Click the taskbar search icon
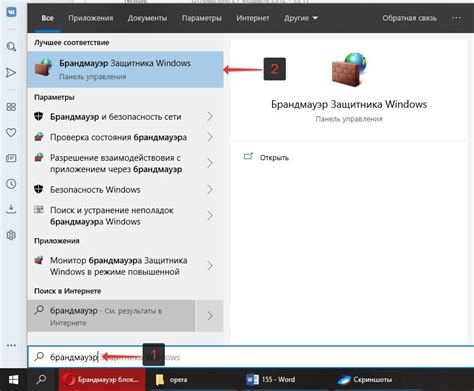This screenshot has width=474, height=391. pyautogui.click(x=41, y=380)
